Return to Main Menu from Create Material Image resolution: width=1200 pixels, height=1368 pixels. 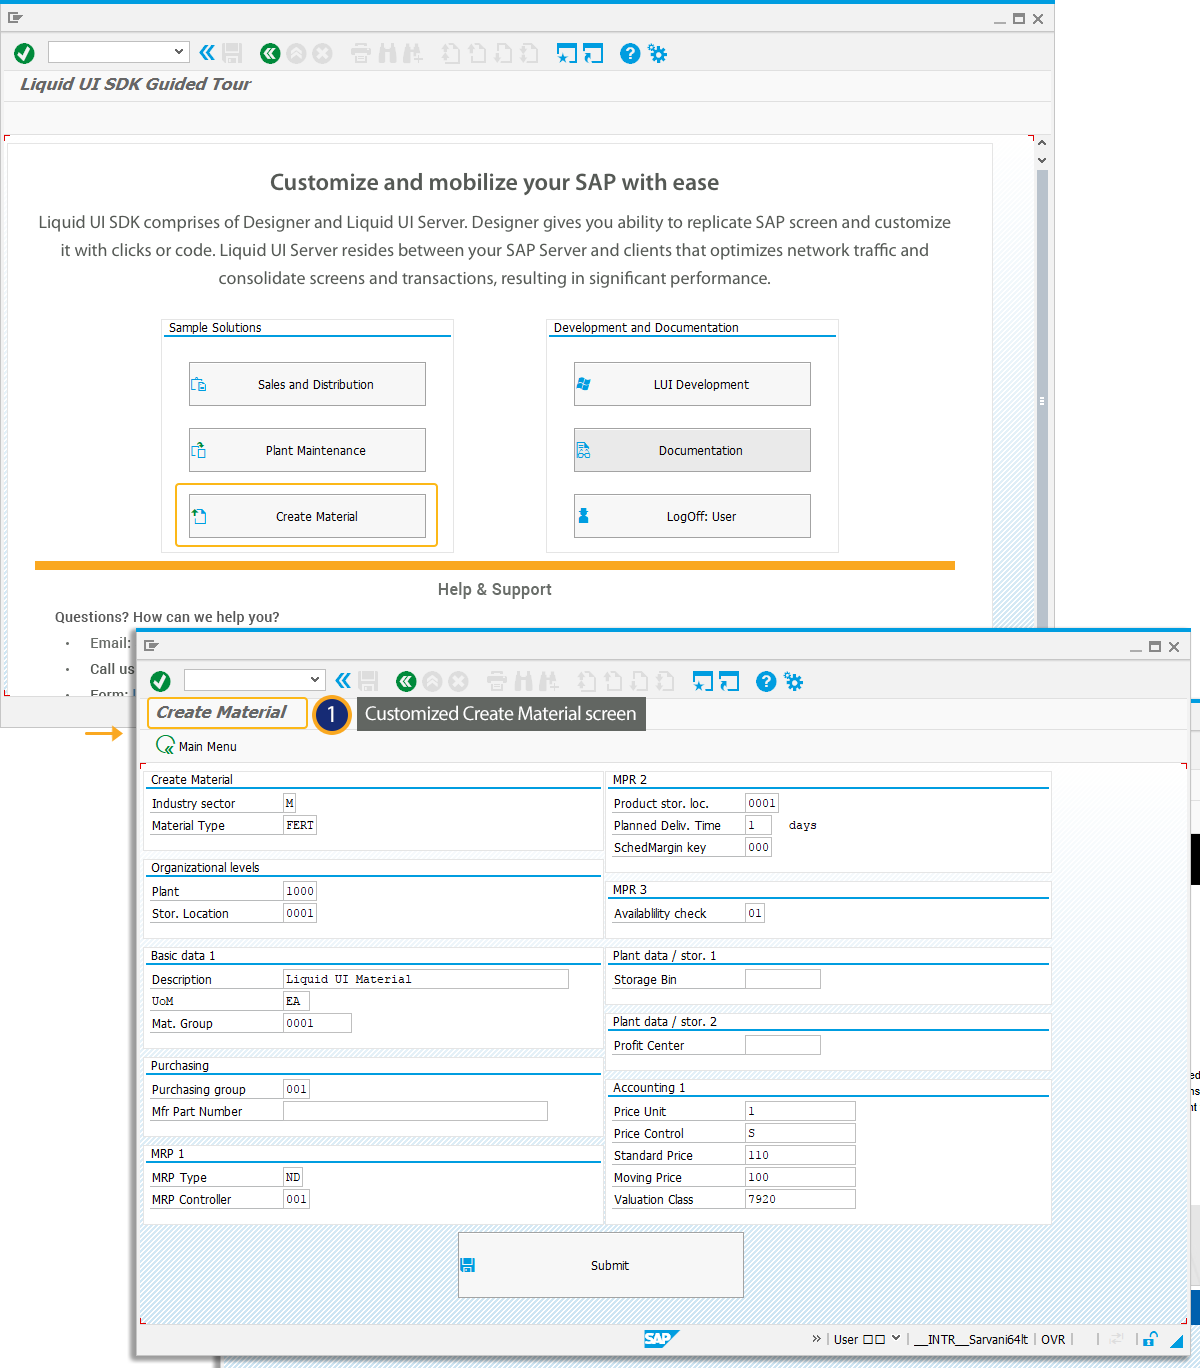197,746
